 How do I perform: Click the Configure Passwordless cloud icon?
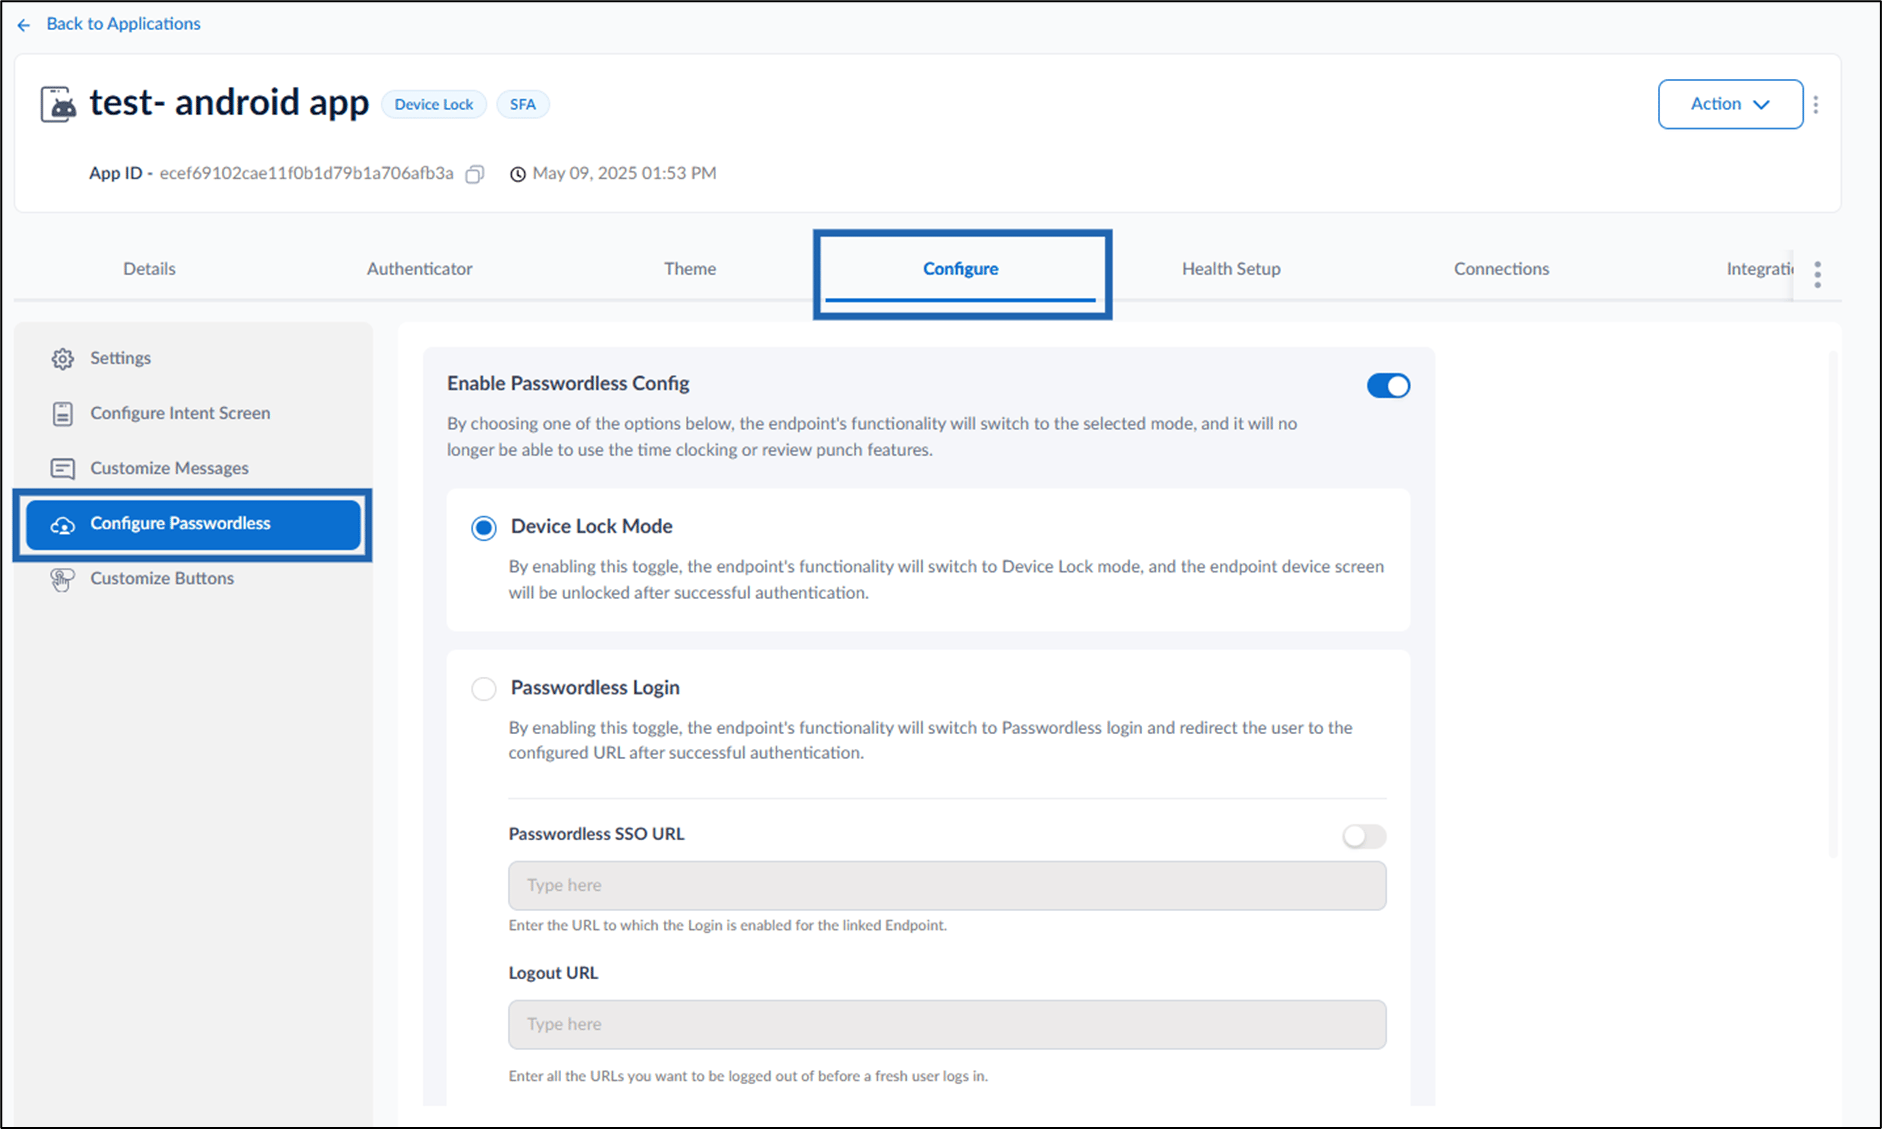63,525
